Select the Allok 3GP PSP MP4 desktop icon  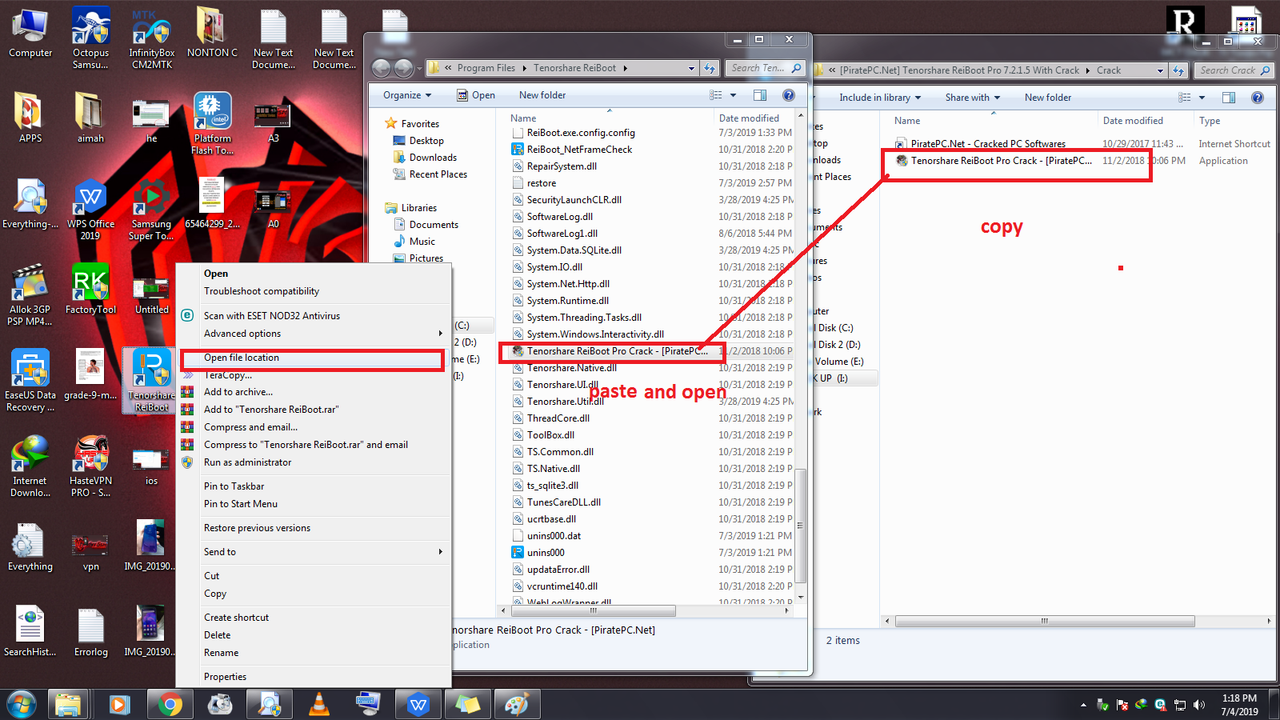[x=30, y=295]
